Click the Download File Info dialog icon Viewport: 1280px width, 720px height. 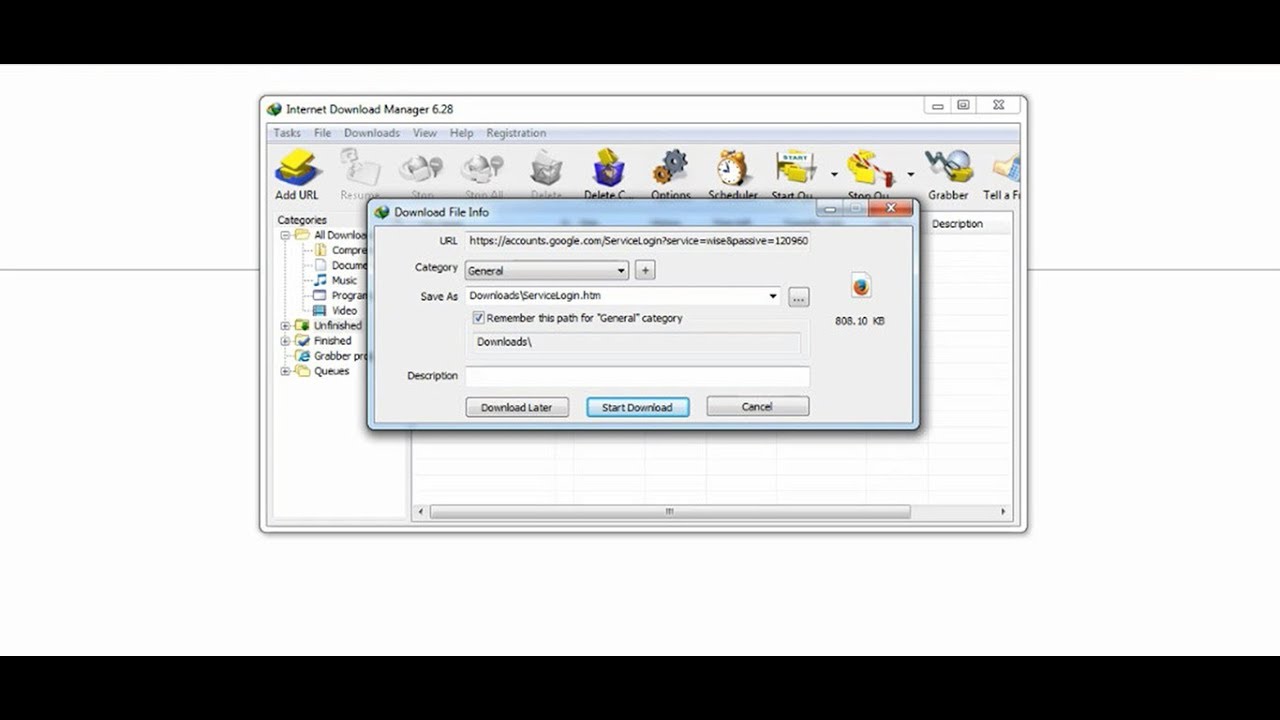[382, 212]
